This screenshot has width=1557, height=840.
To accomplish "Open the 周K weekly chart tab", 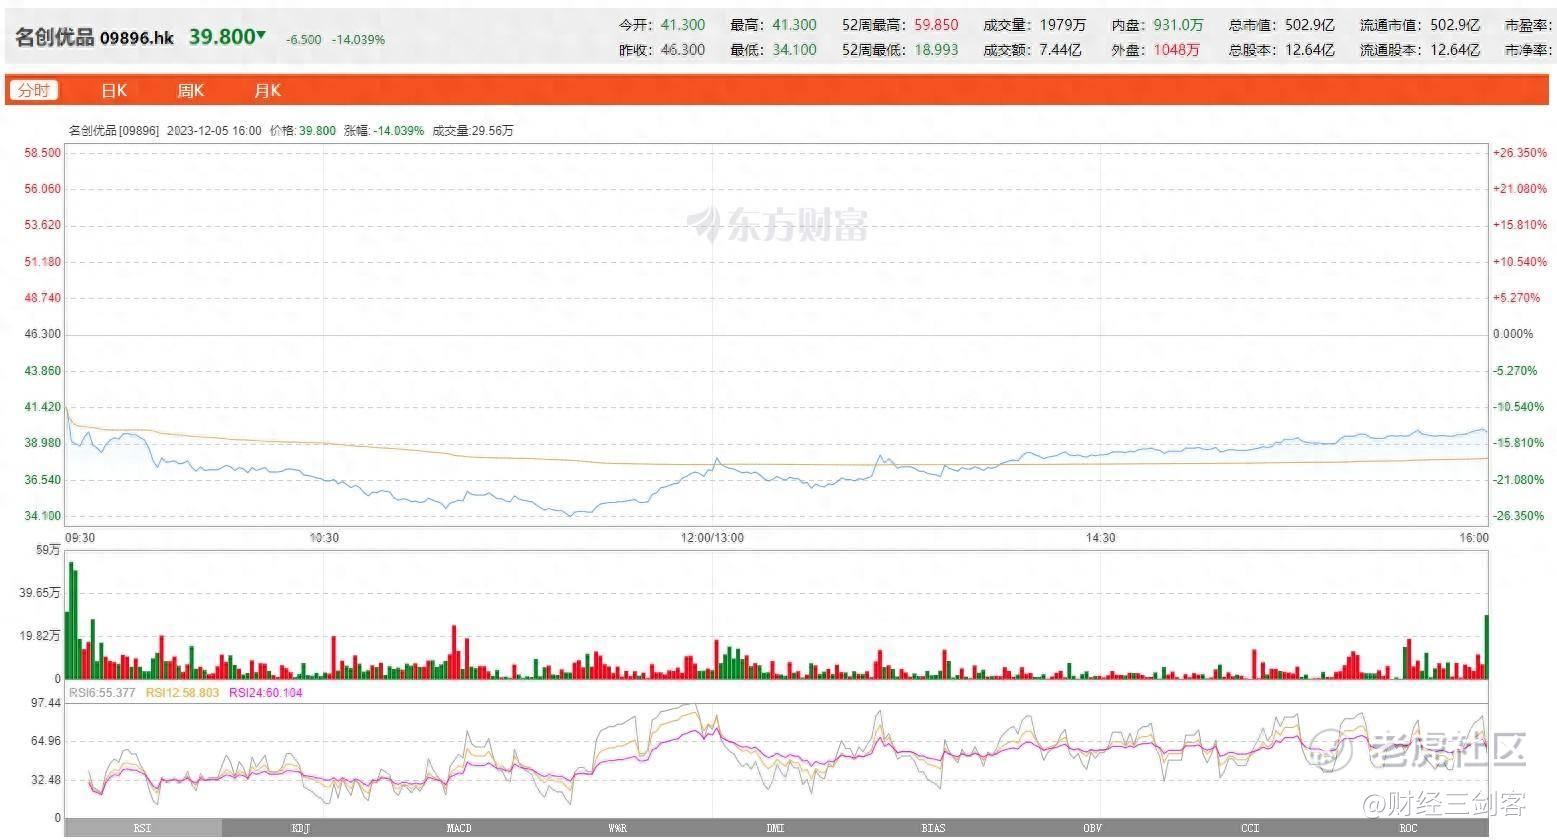I will pyautogui.click(x=190, y=91).
